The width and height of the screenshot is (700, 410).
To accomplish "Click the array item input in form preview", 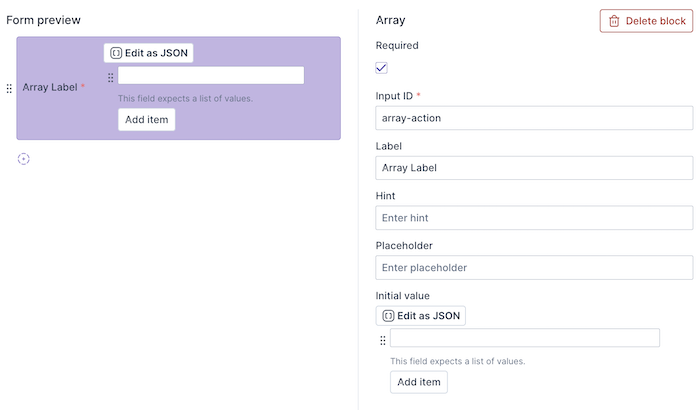I will (211, 76).
